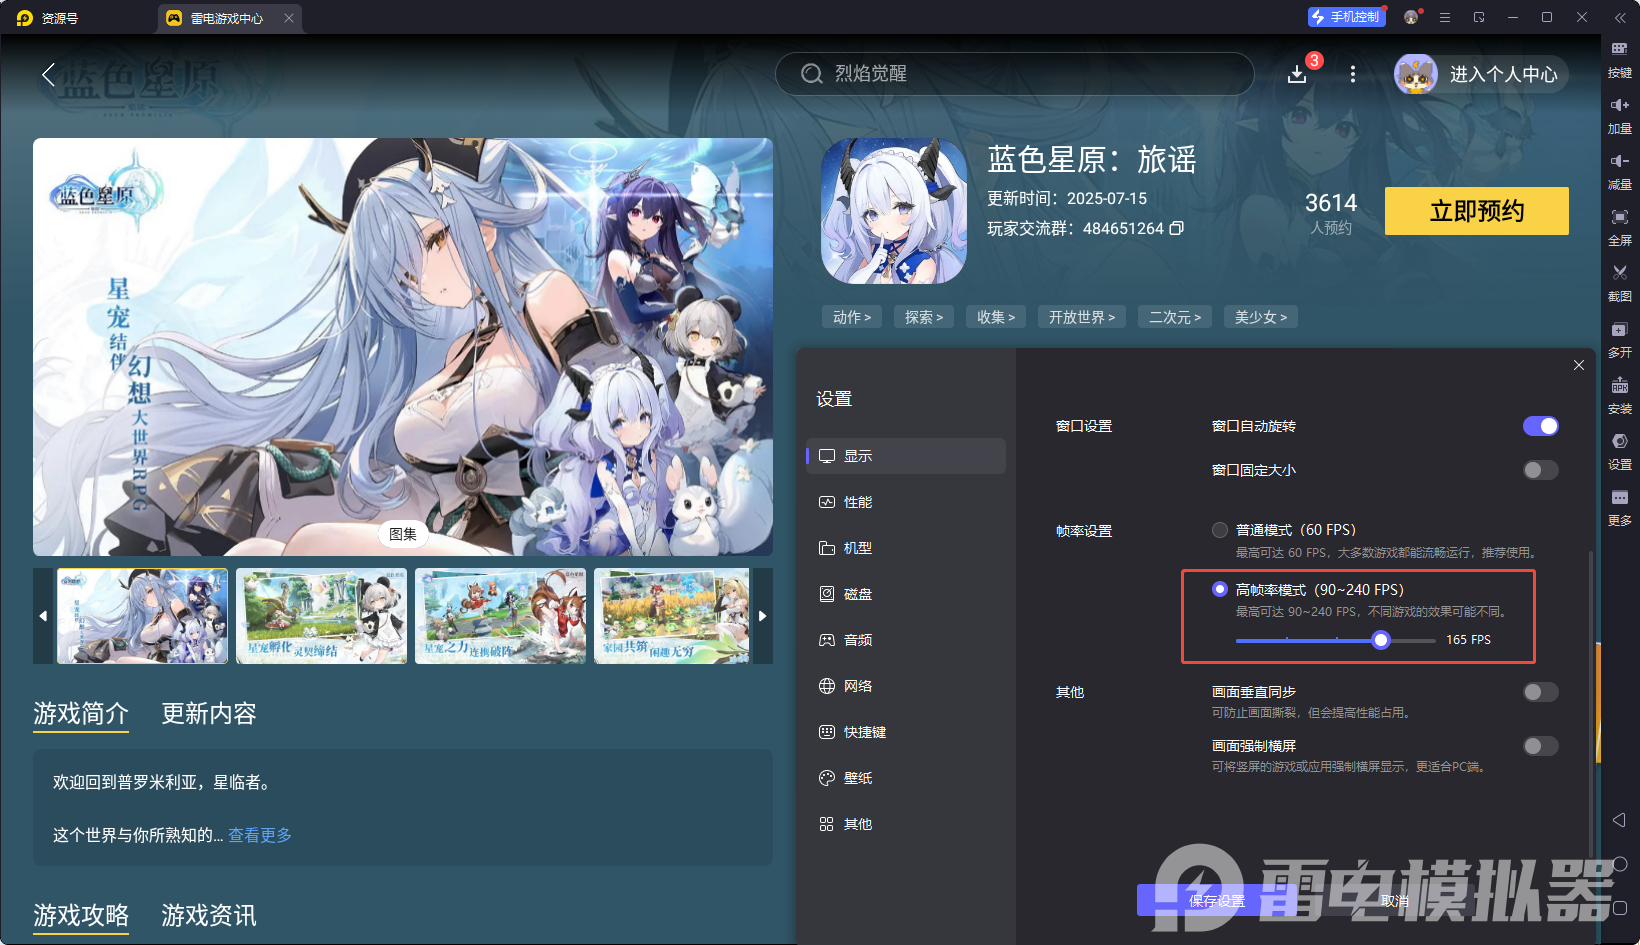This screenshot has height=945, width=1640.
Task: Enable the 画面强制横屏 switch
Action: (x=1541, y=746)
